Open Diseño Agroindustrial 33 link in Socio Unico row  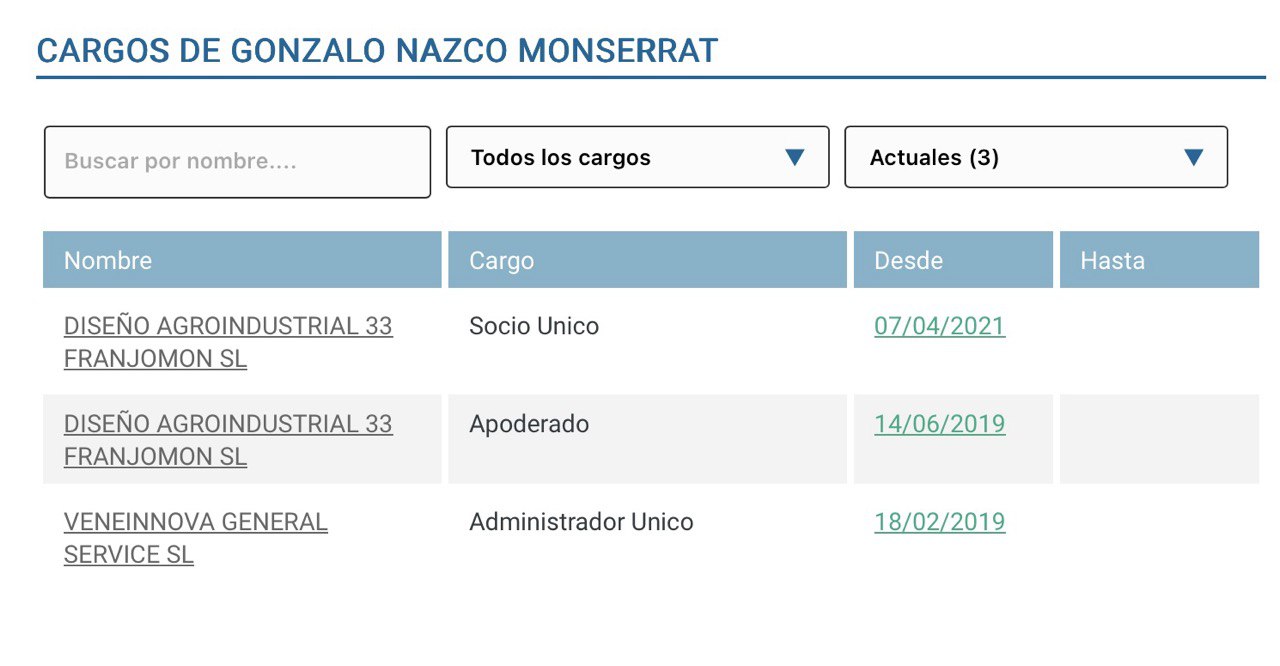coord(228,342)
